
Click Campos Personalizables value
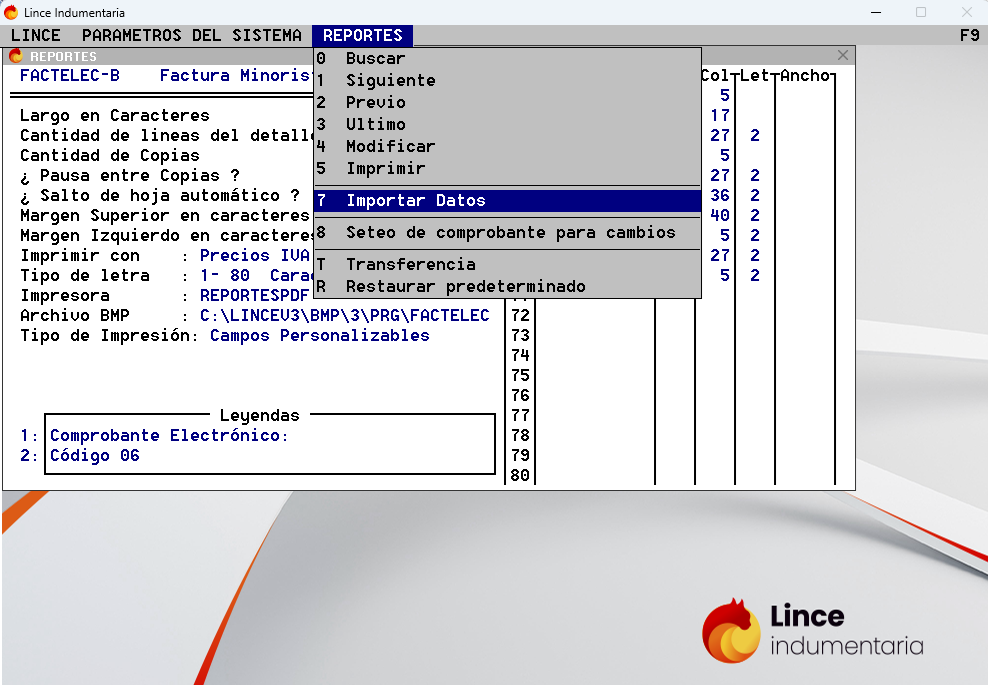click(319, 336)
